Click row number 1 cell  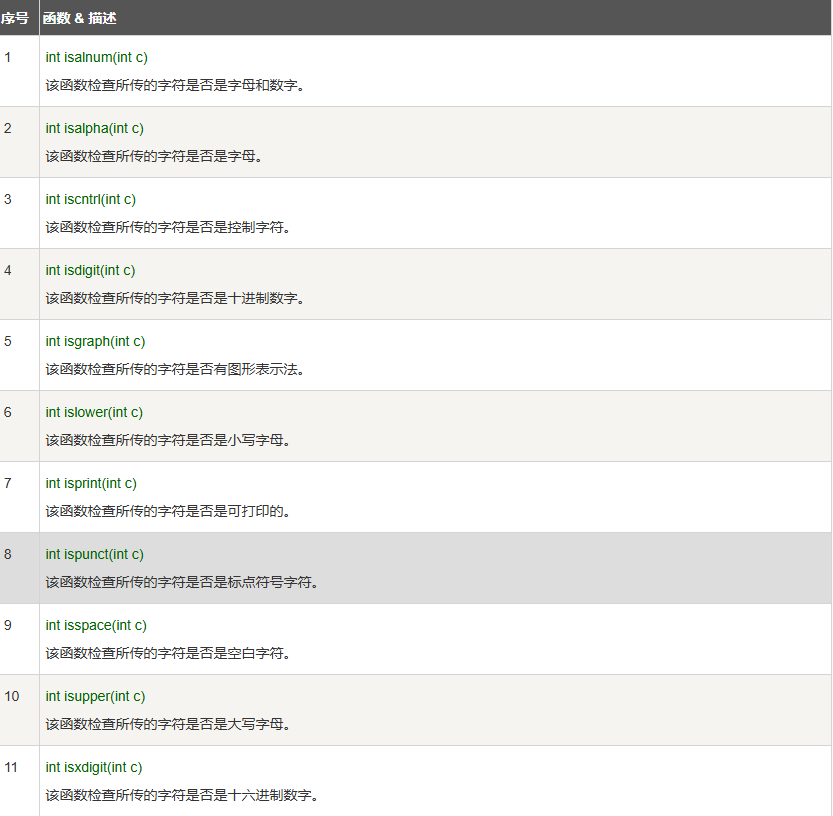20,71
